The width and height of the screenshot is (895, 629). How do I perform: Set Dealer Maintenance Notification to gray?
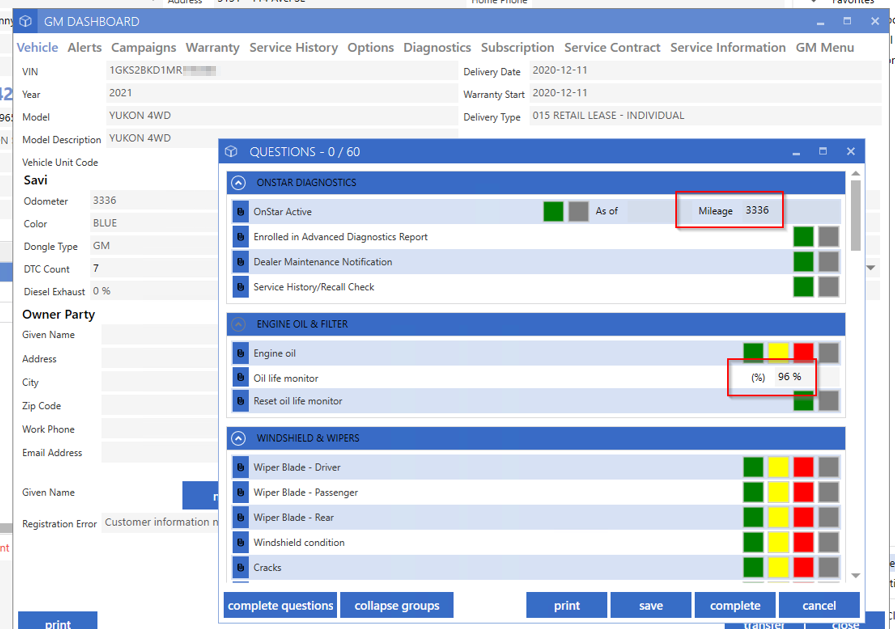[828, 261]
